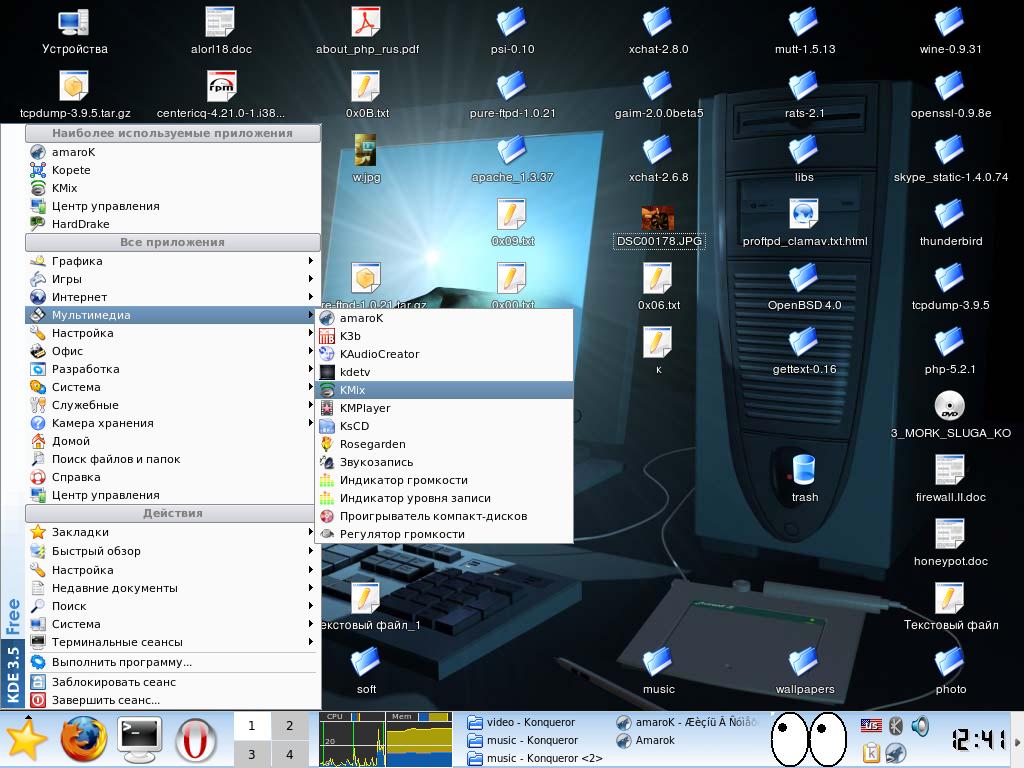Switch keyboard layout via the US flag
The image size is (1024, 768).
click(x=871, y=726)
